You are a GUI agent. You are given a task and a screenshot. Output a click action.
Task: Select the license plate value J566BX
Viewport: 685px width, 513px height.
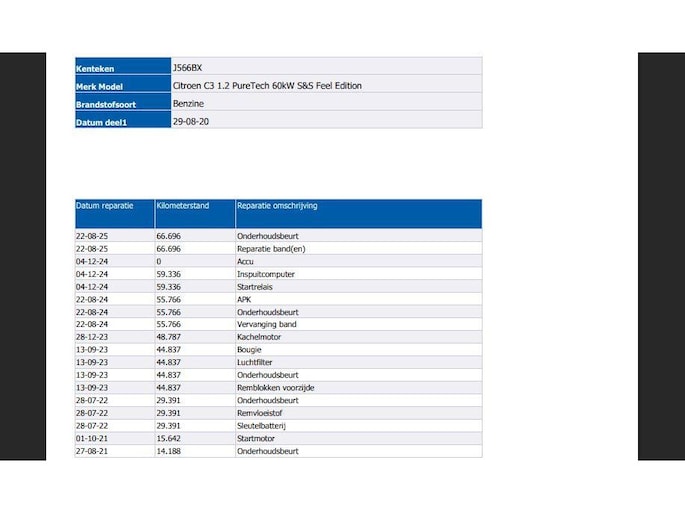(187, 68)
